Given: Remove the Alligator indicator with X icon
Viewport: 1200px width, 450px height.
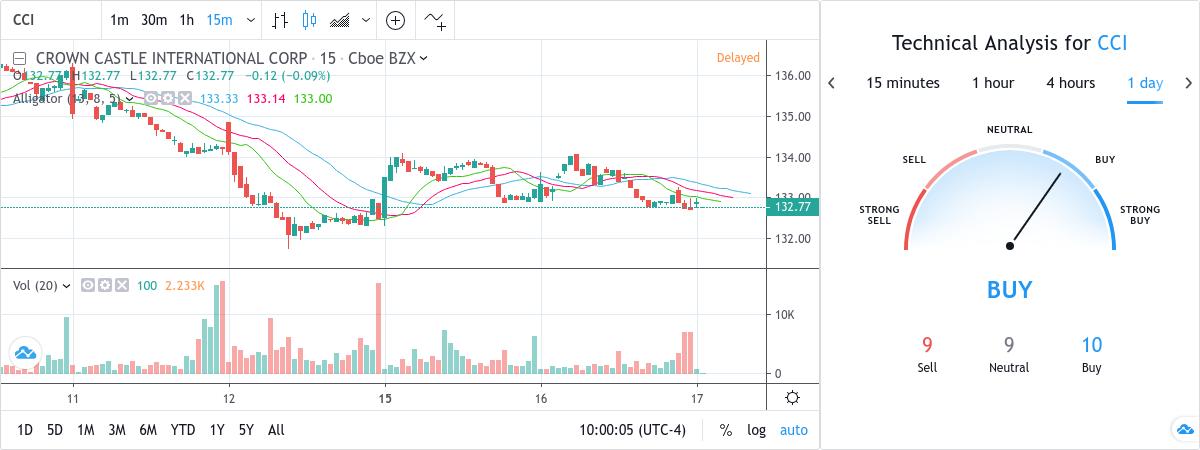Looking at the screenshot, I should coord(185,98).
